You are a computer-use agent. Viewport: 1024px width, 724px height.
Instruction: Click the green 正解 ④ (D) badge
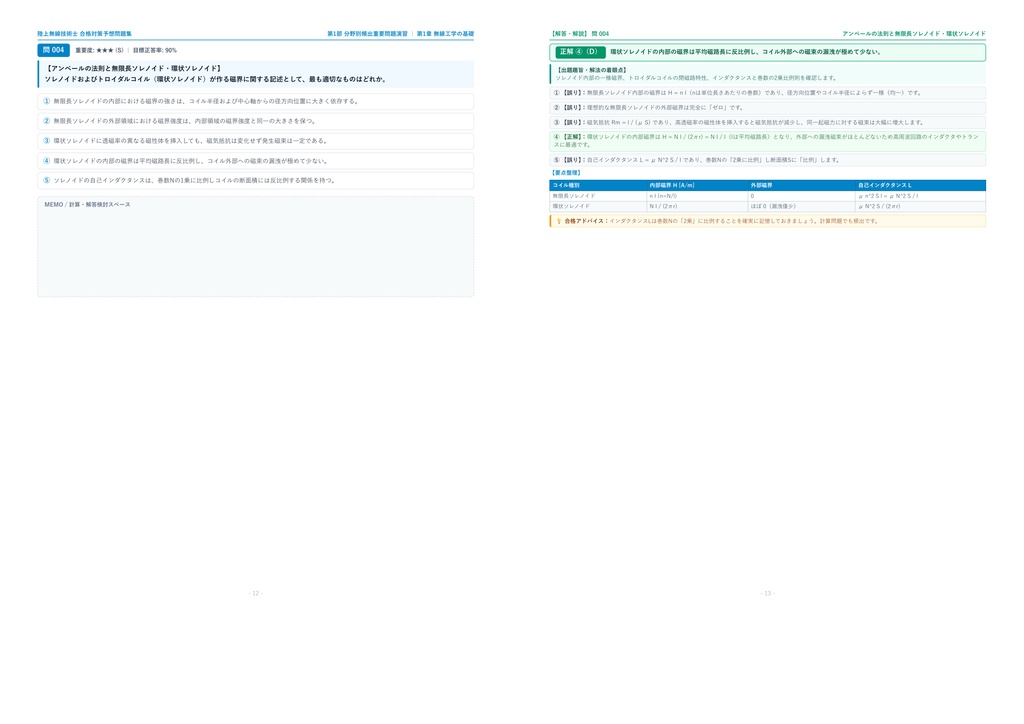(x=580, y=52)
